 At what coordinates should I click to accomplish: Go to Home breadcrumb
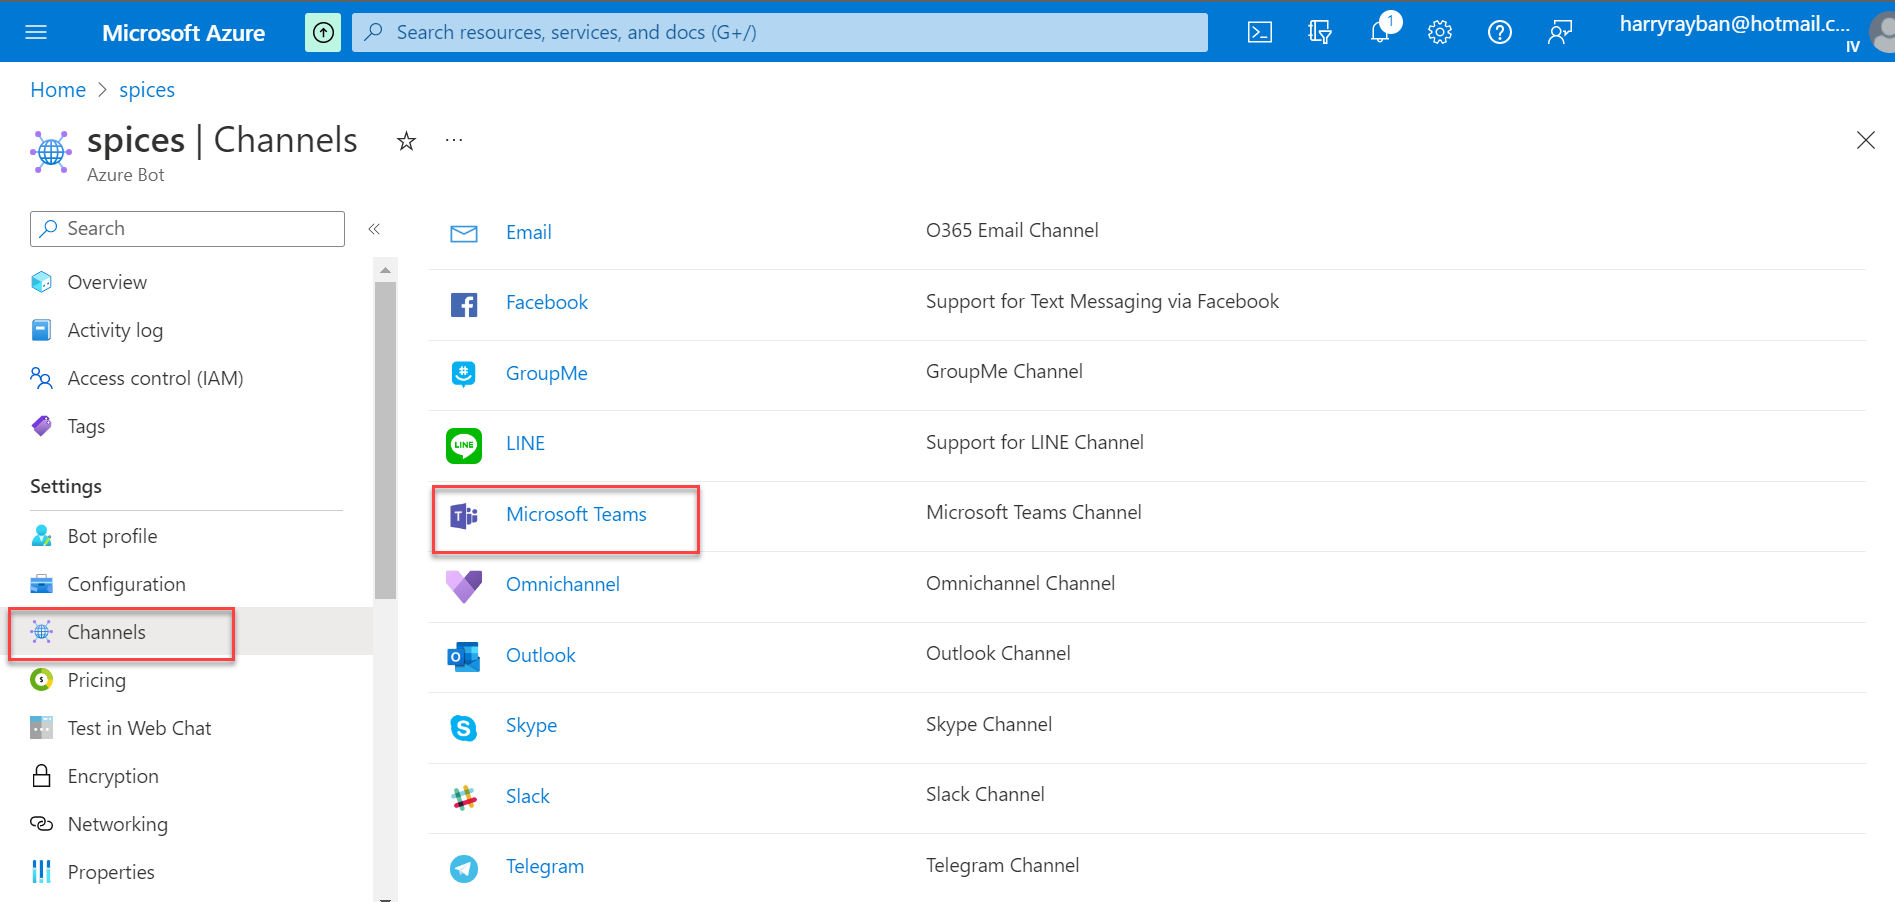(x=58, y=90)
